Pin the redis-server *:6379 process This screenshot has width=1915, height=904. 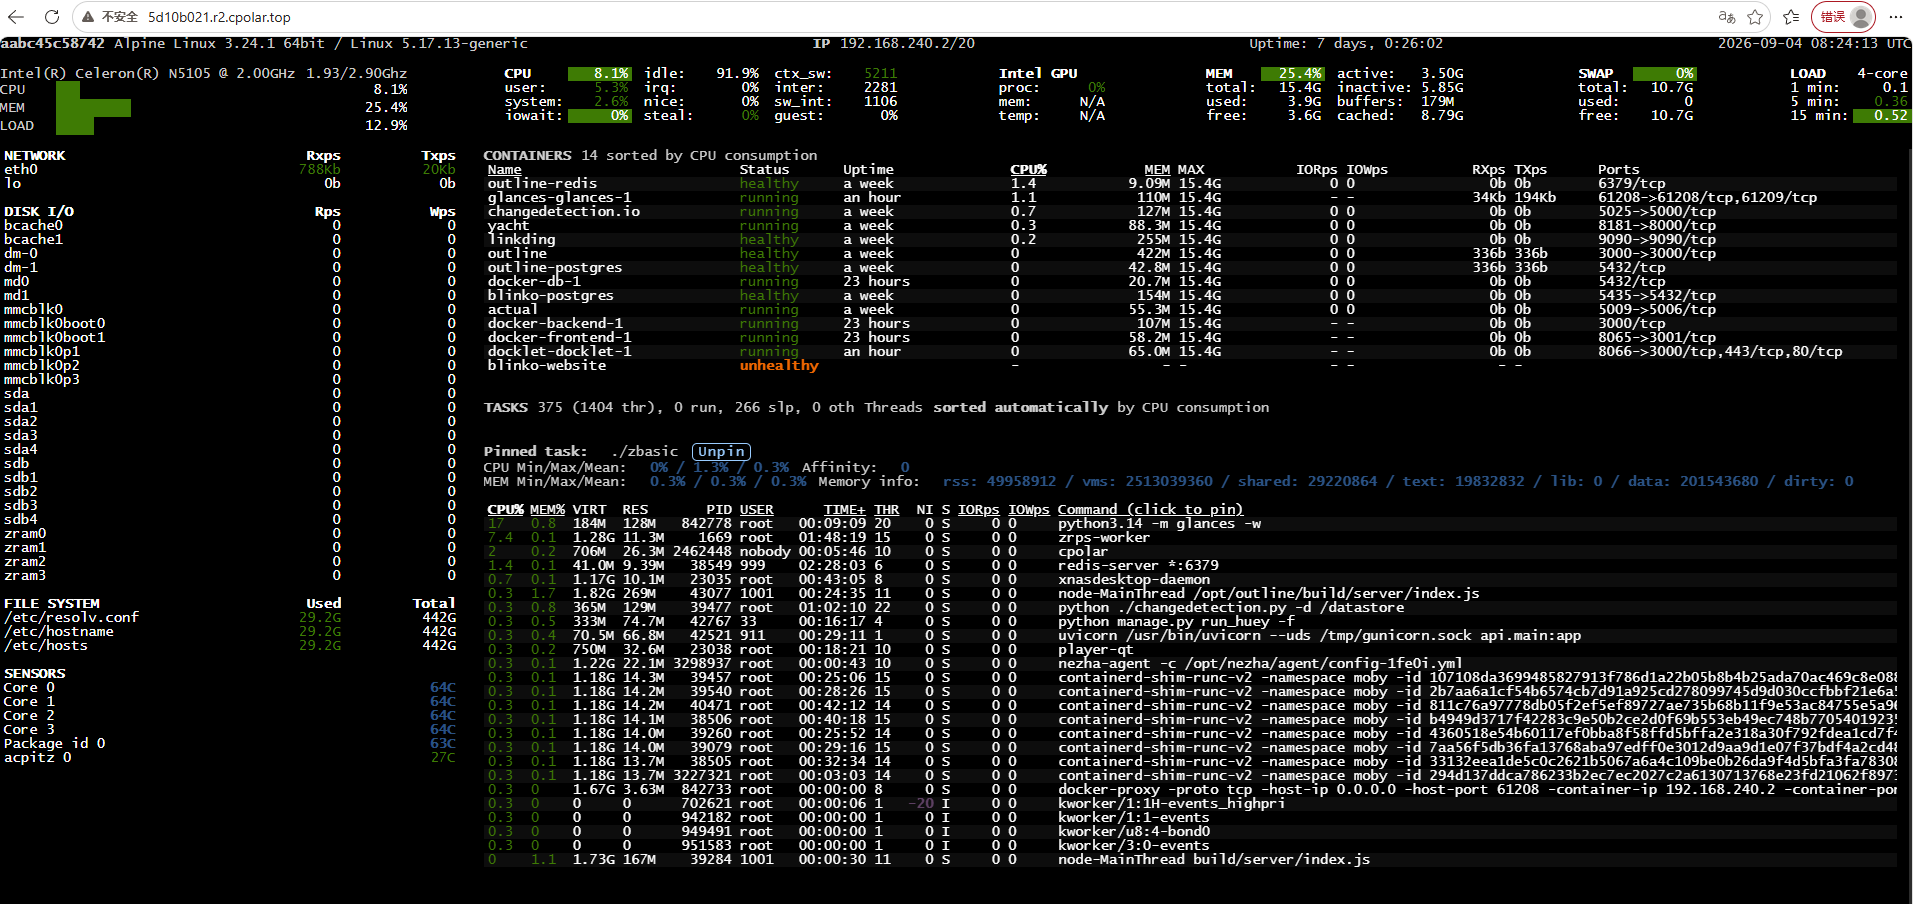point(1138,566)
